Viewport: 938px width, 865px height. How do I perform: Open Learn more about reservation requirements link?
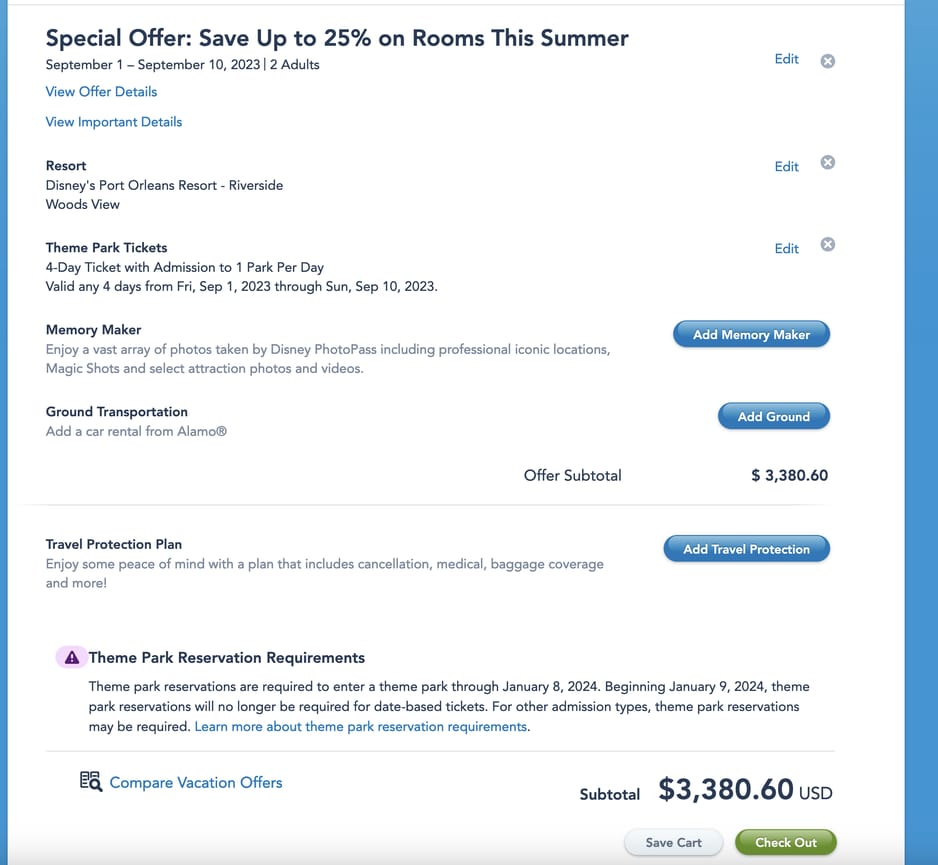[361, 727]
